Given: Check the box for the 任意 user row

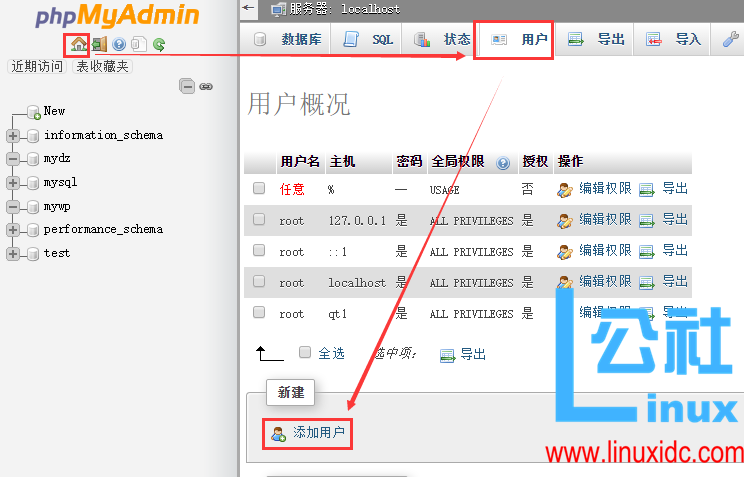Looking at the screenshot, I should [x=259, y=188].
